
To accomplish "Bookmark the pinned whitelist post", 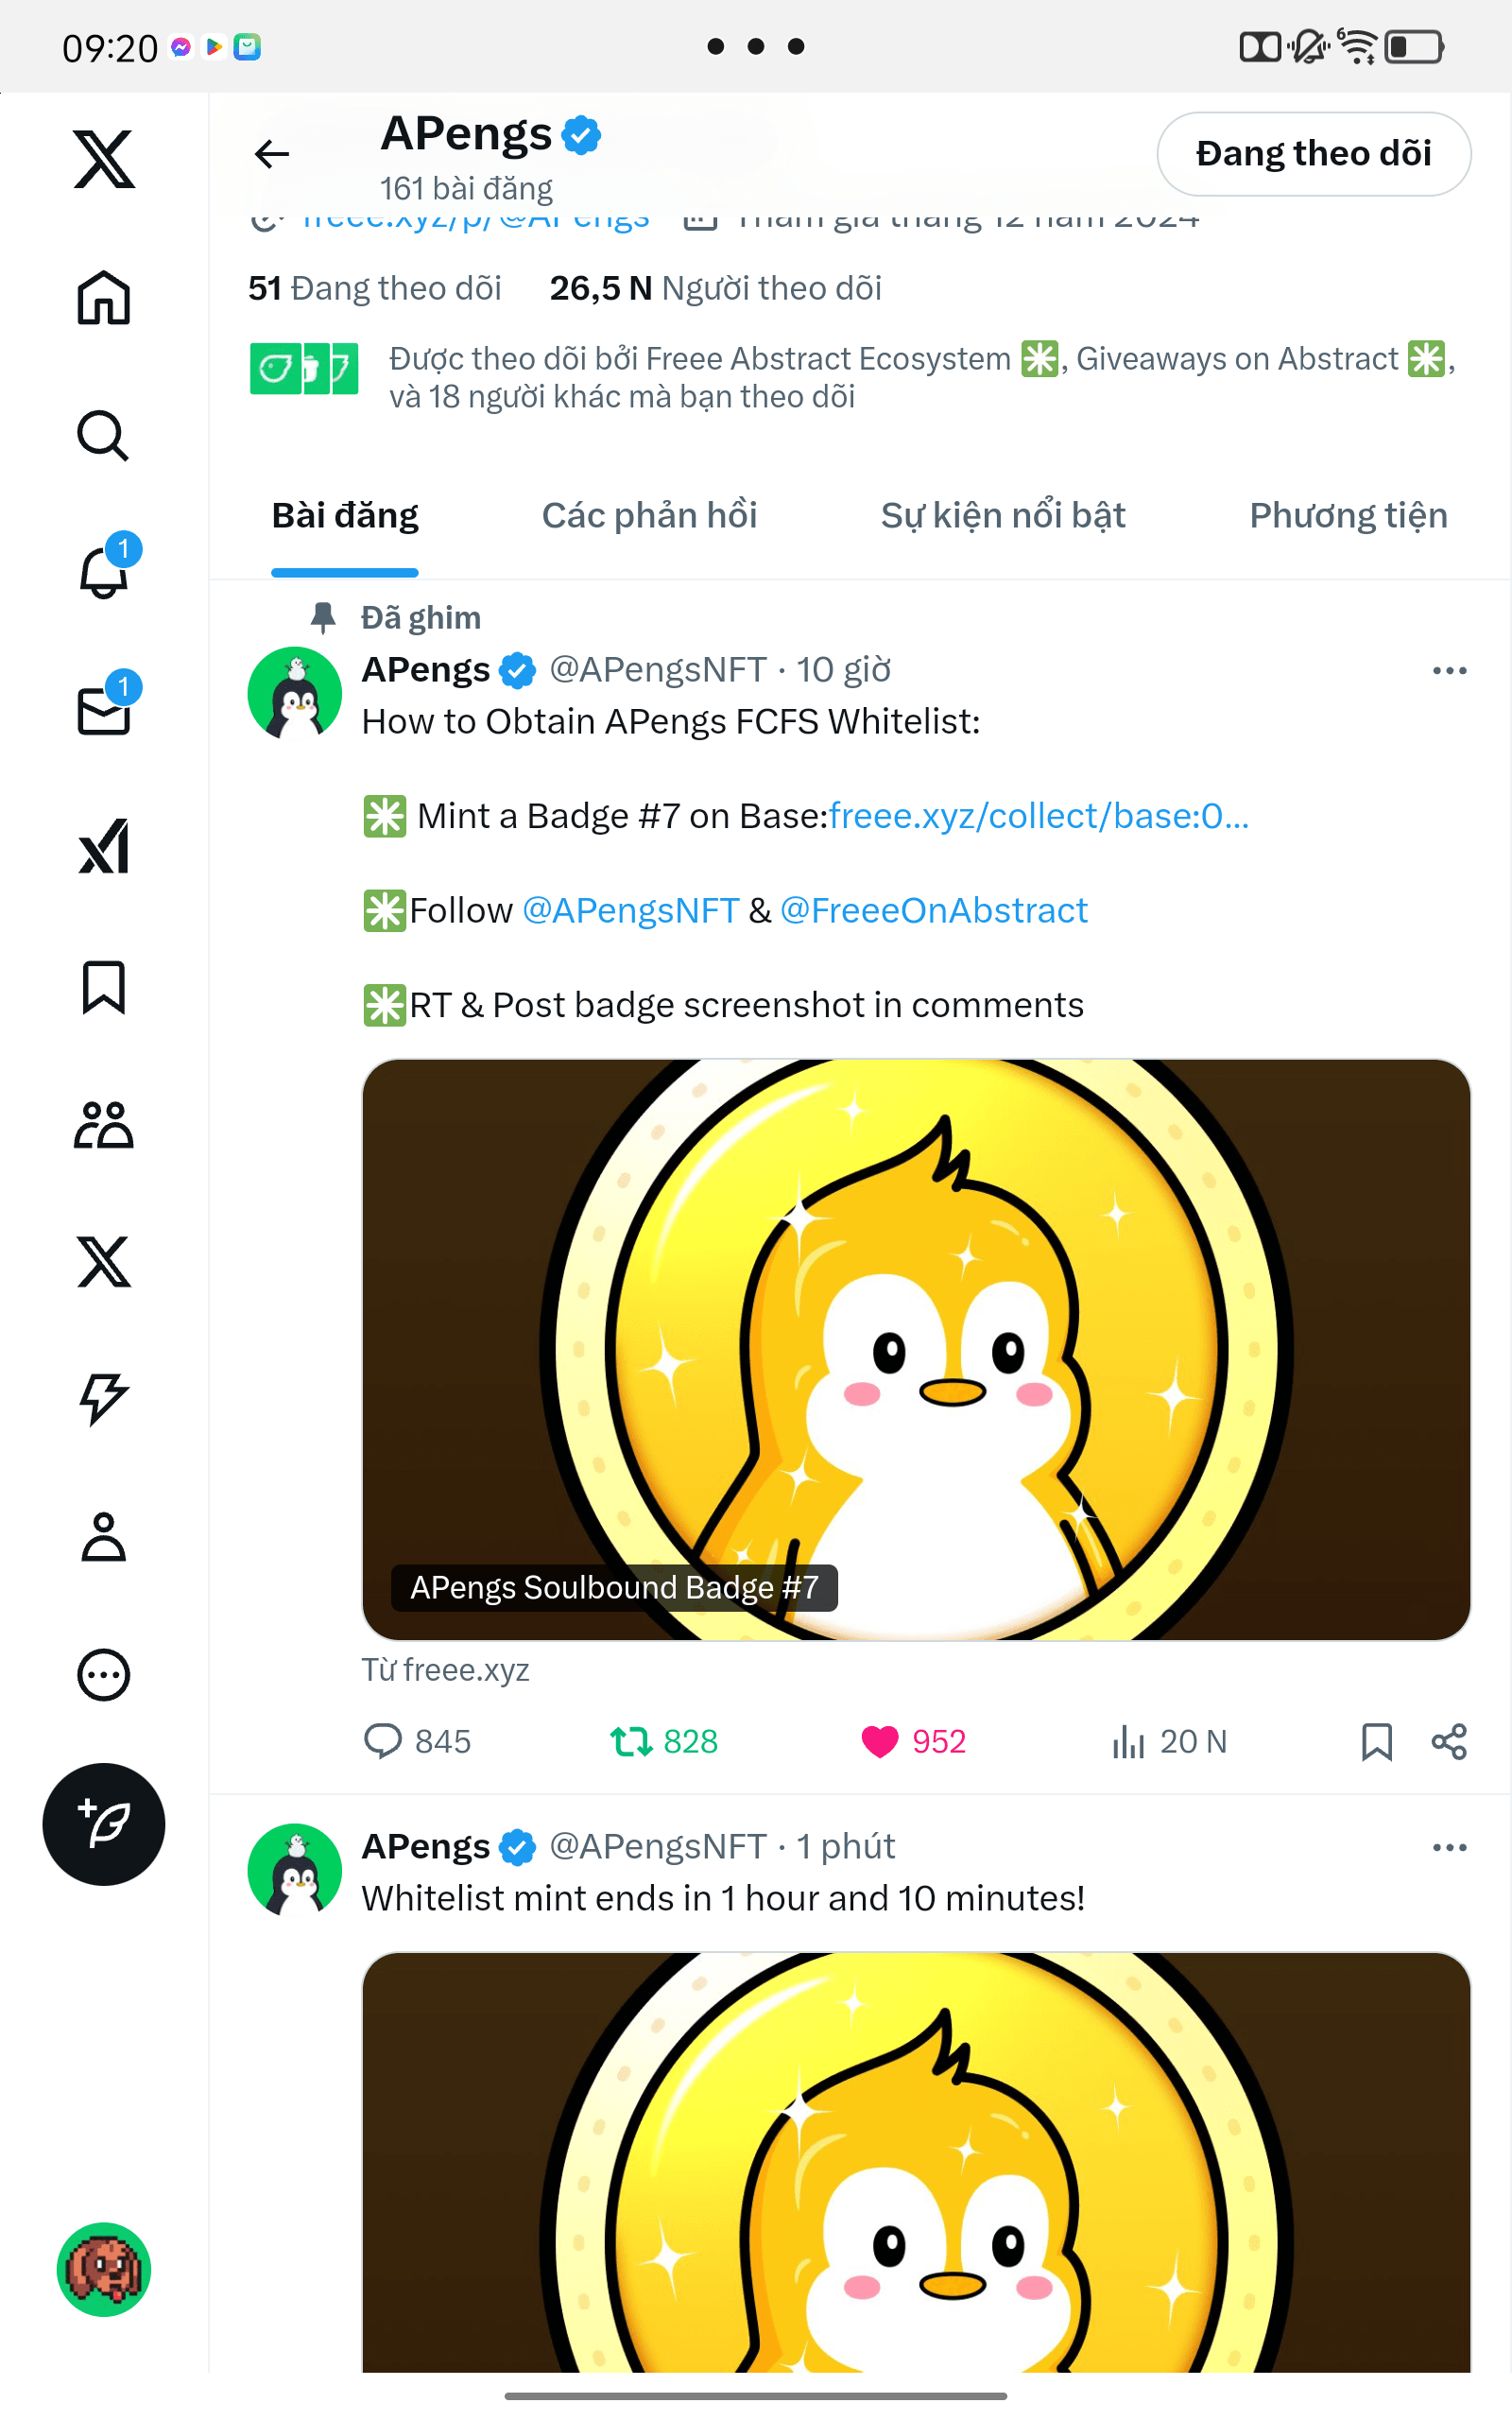I will pos(1376,1741).
